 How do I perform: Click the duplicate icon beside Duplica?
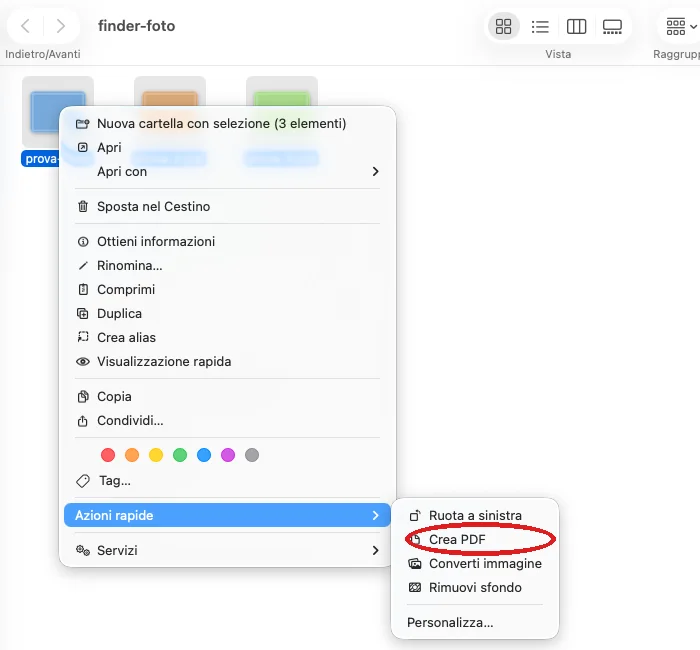pyautogui.click(x=83, y=314)
